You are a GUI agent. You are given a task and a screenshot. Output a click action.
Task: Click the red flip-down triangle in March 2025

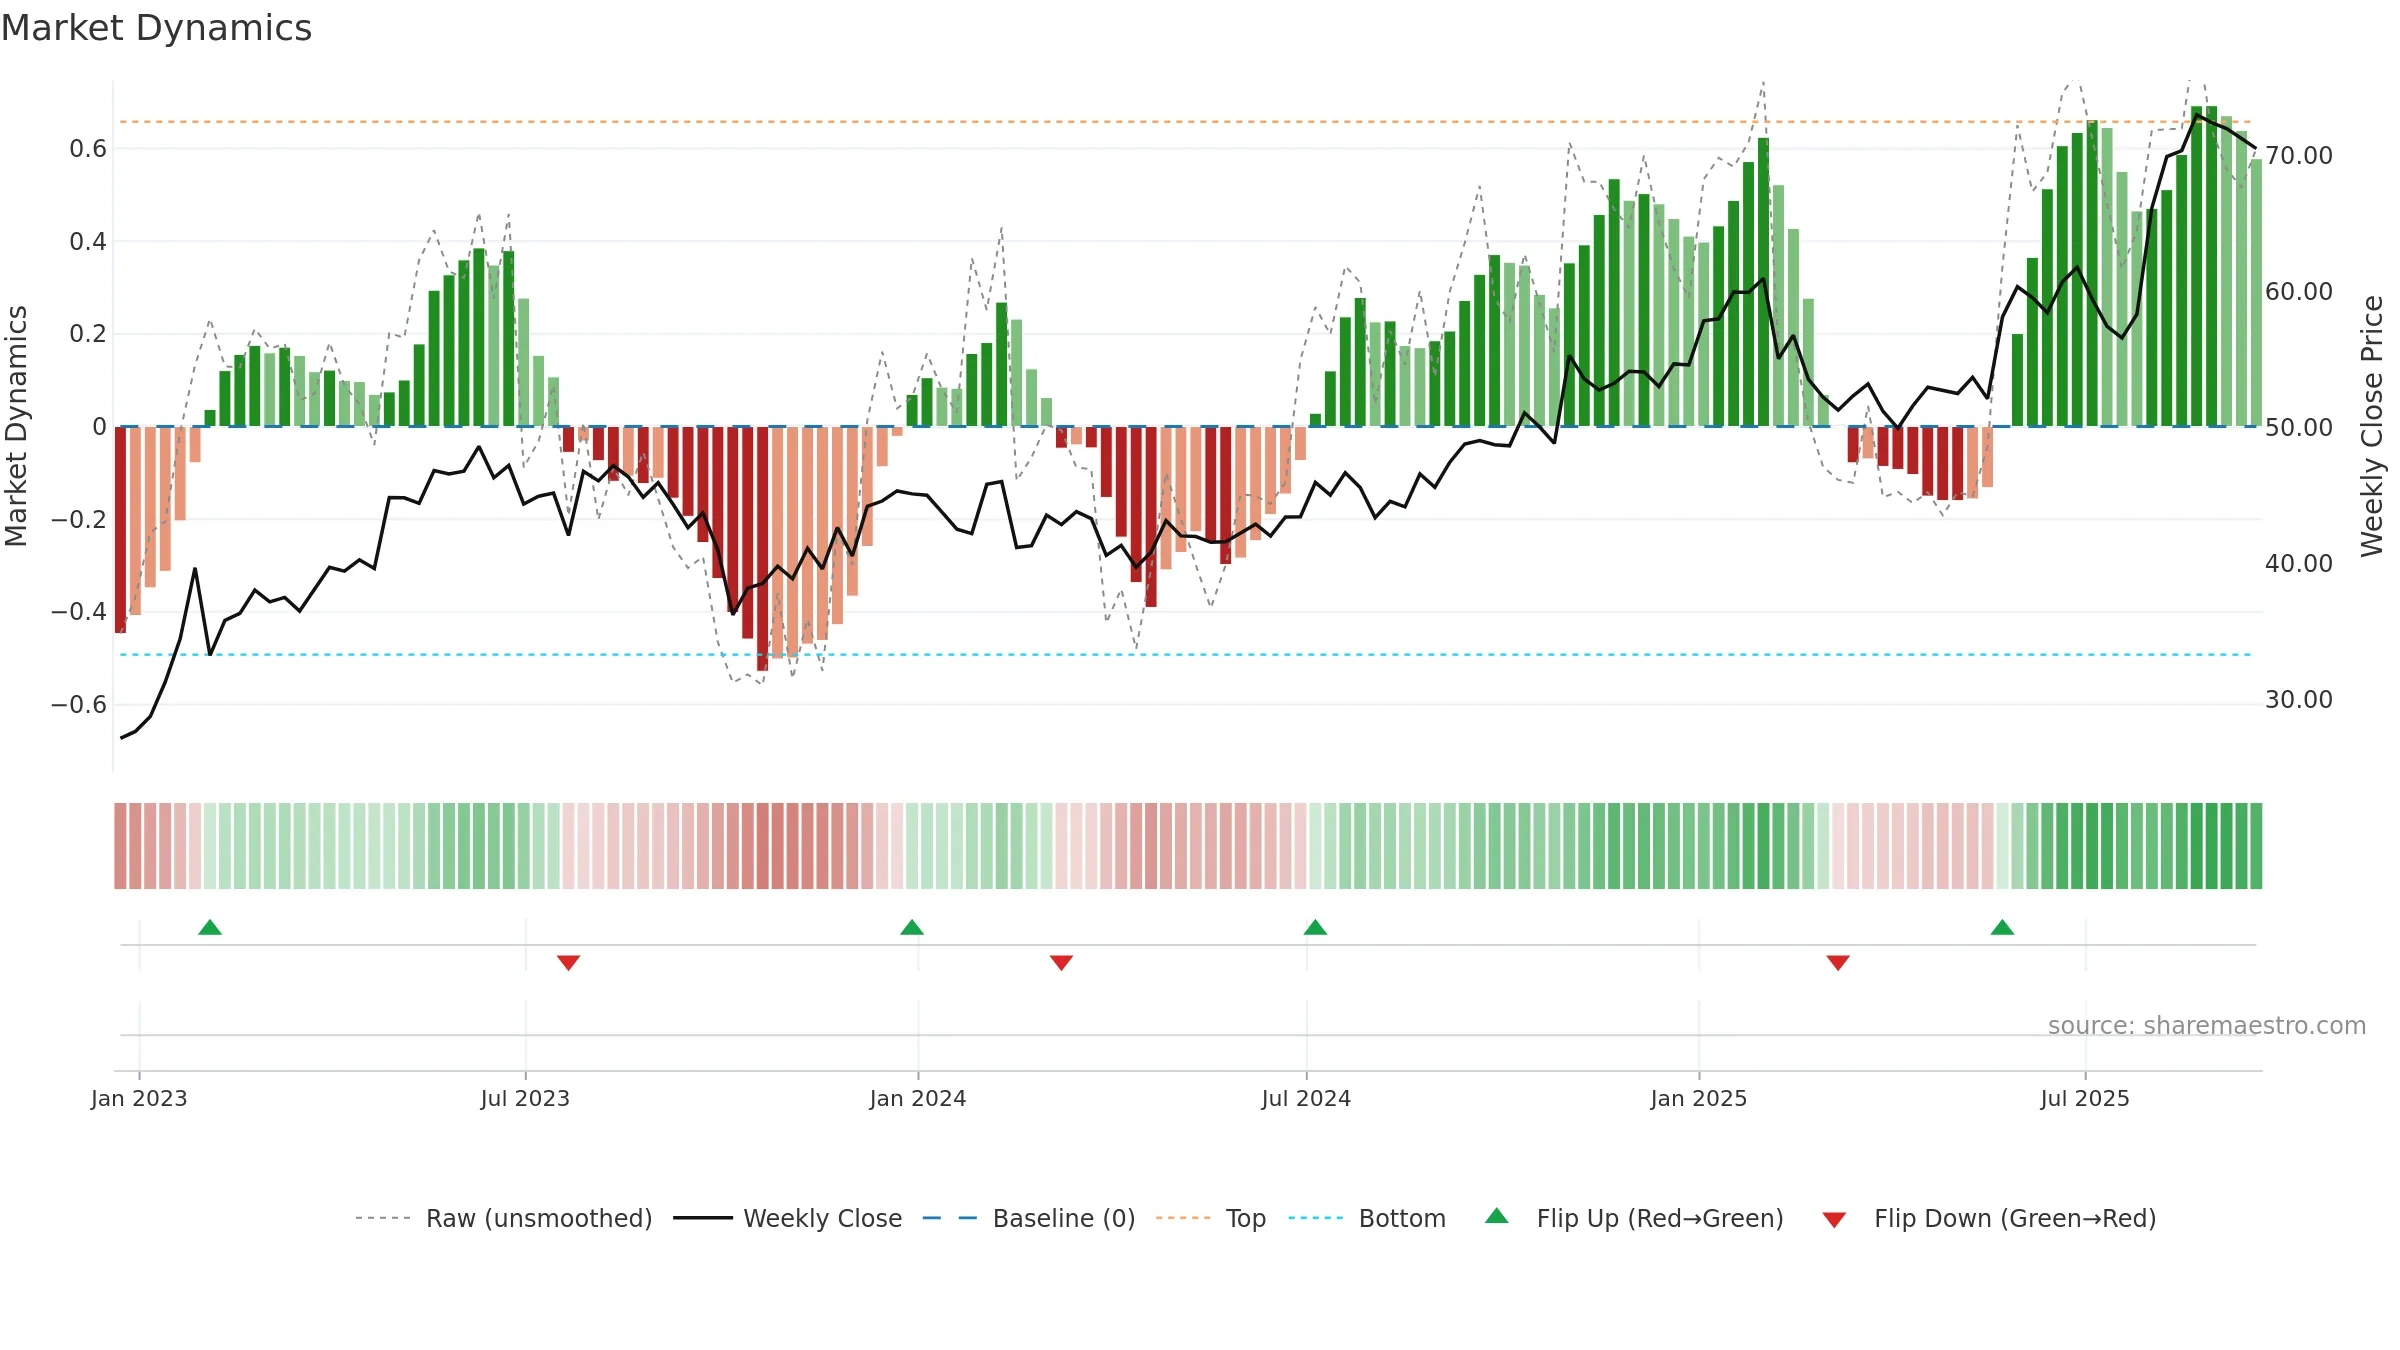tap(1838, 962)
